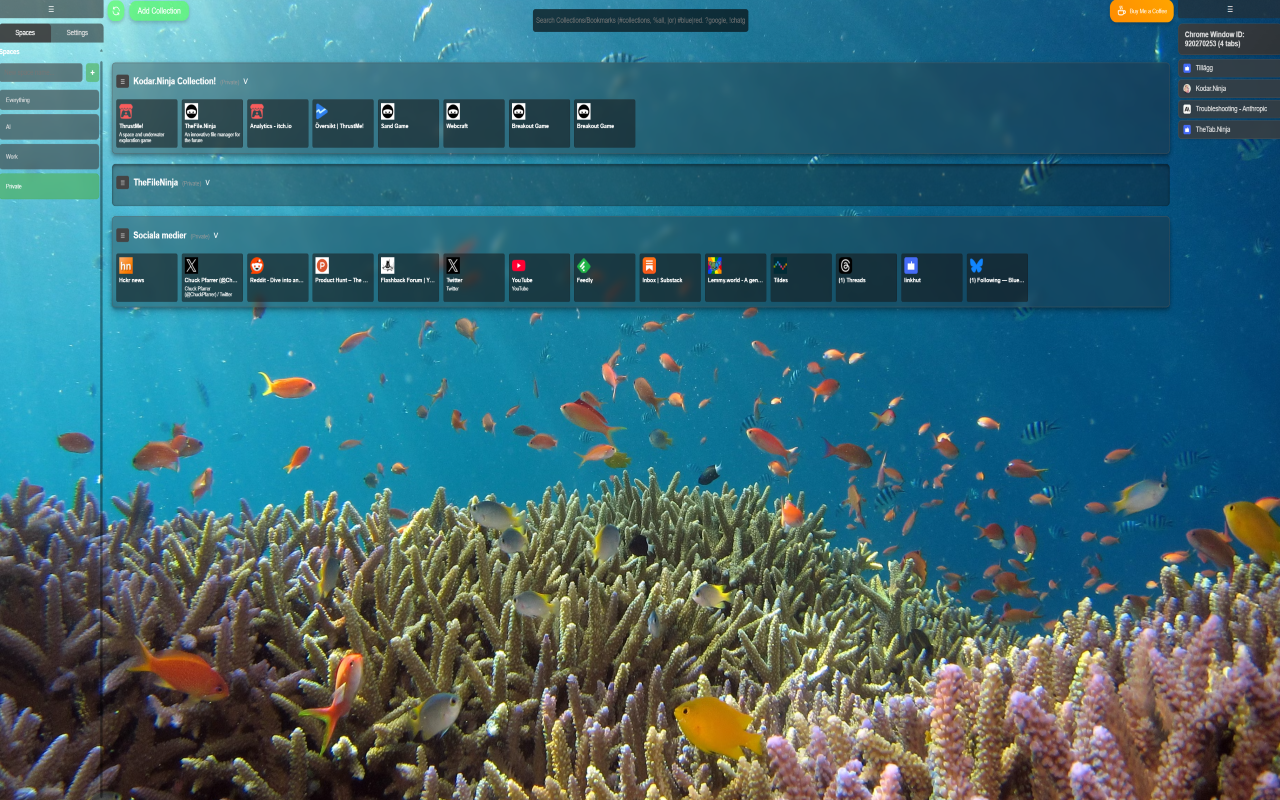Switch to the Spaces tab
Image resolution: width=1280 pixels, height=800 pixels.
coord(24,32)
